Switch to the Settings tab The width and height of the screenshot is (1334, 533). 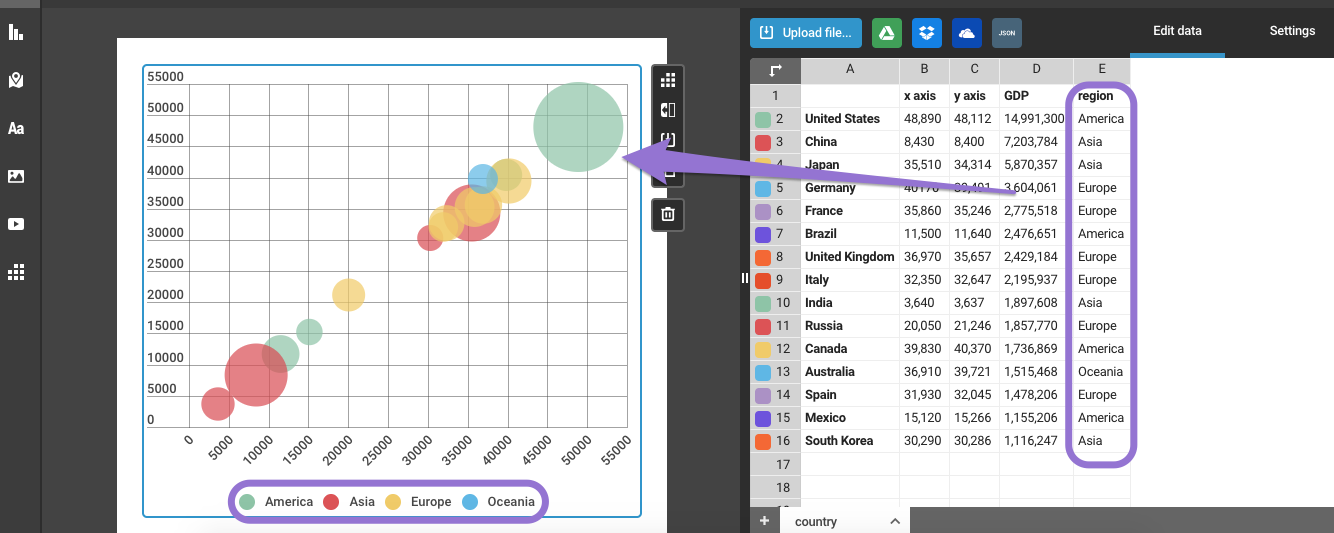[1292, 31]
